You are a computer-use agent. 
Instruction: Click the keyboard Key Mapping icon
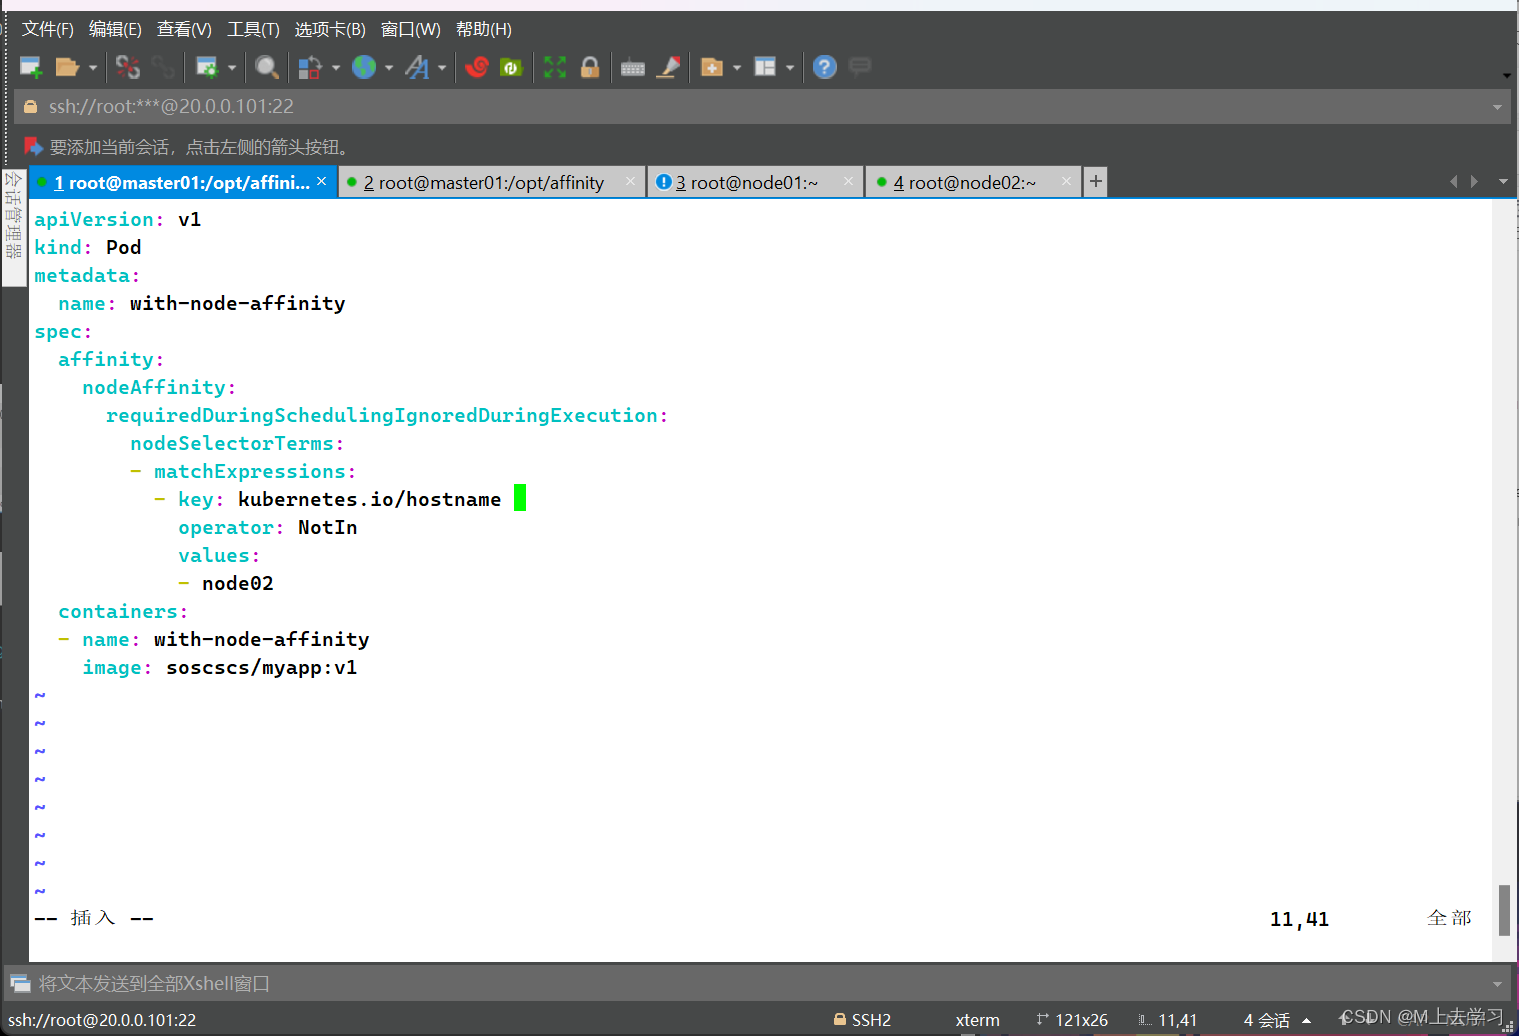[633, 68]
